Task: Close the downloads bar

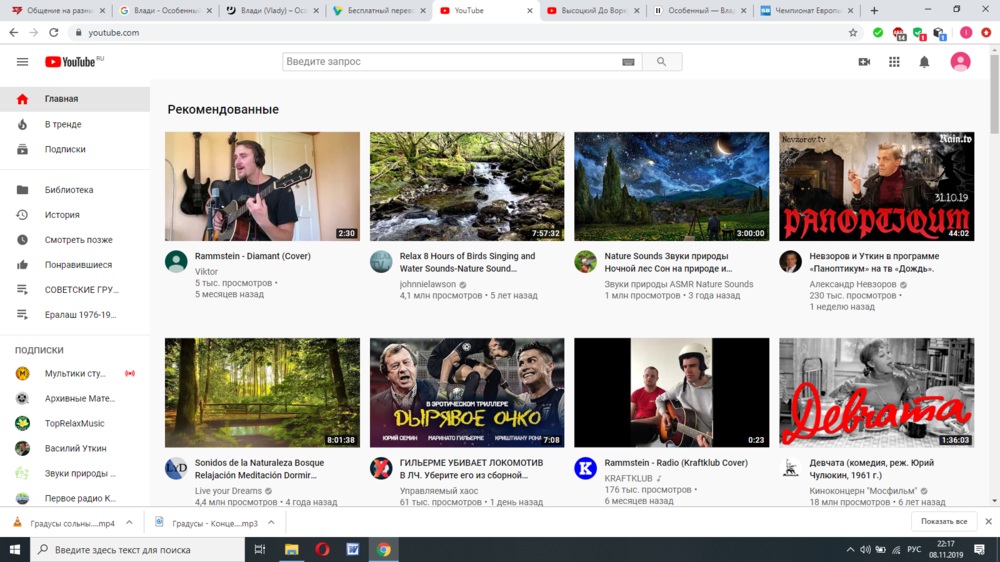Action: tap(989, 522)
